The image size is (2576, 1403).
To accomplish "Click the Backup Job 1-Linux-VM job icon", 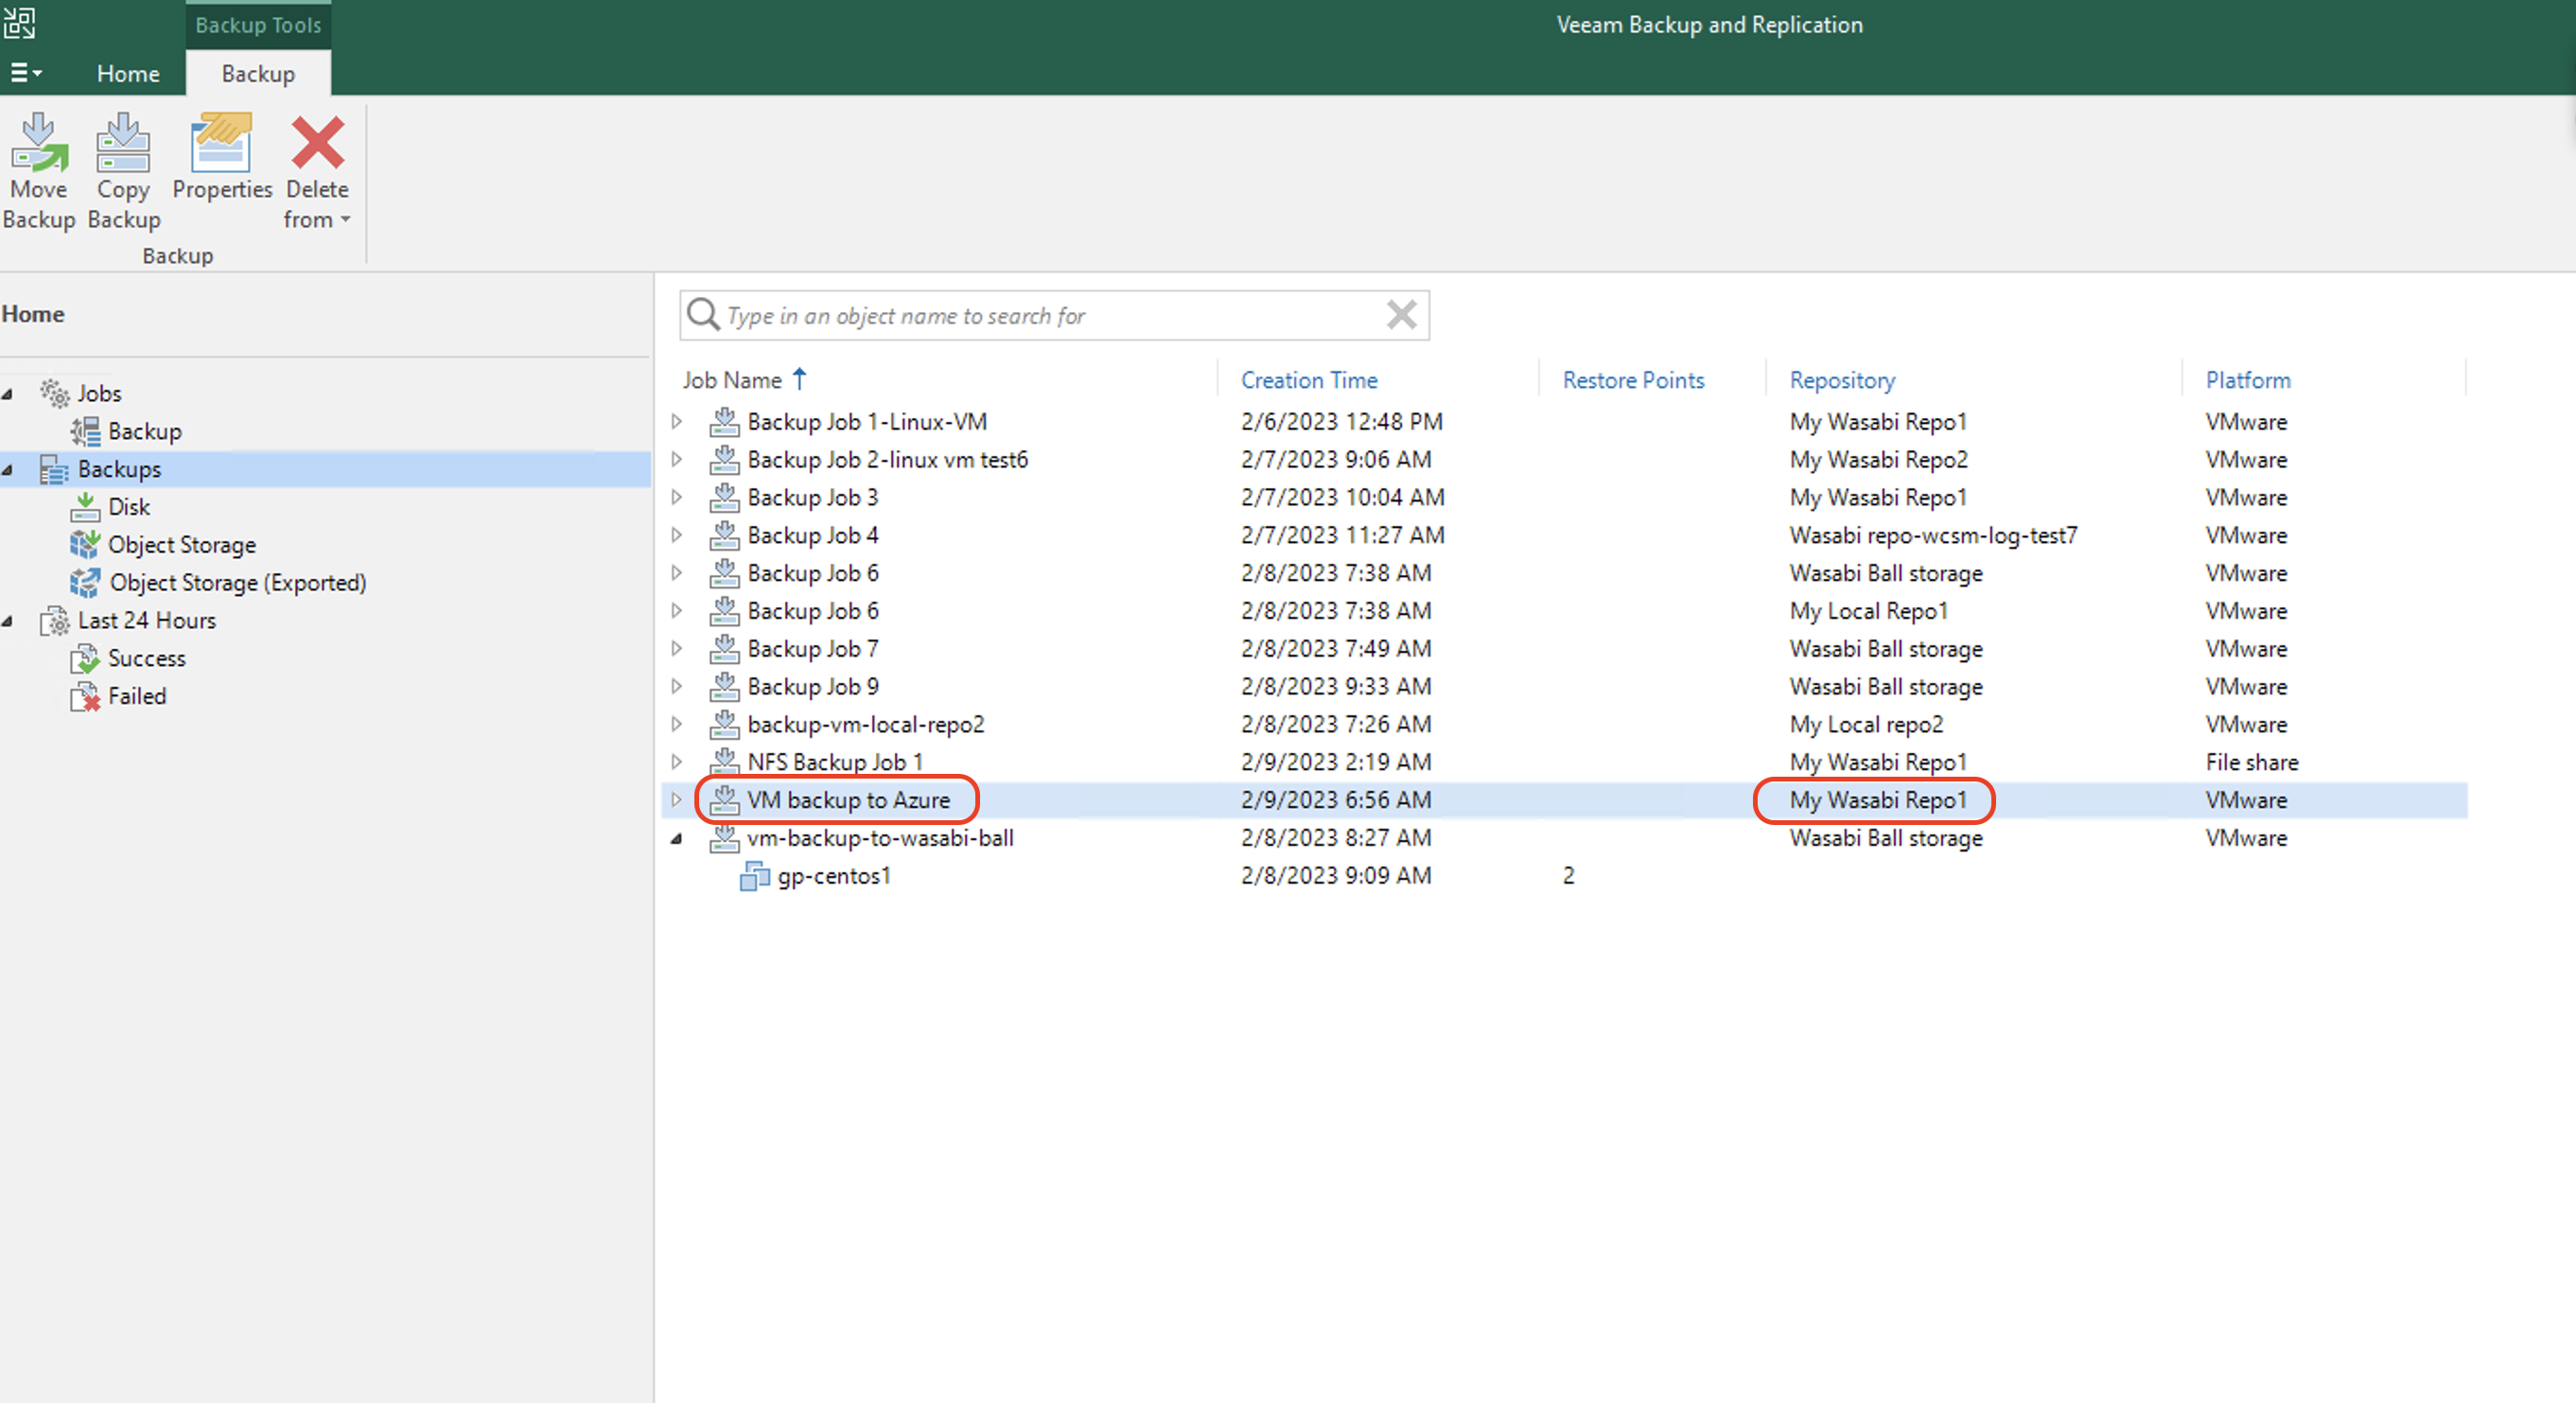I will [x=724, y=422].
